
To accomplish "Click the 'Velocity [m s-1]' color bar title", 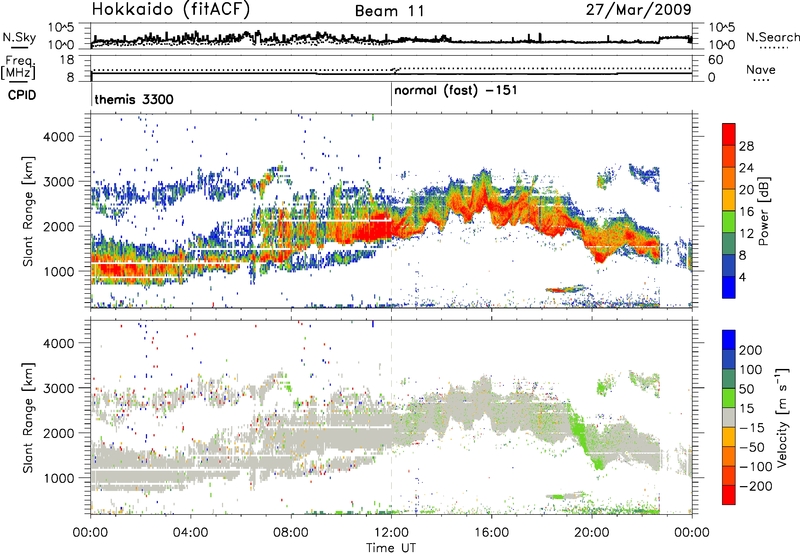I will [781, 416].
